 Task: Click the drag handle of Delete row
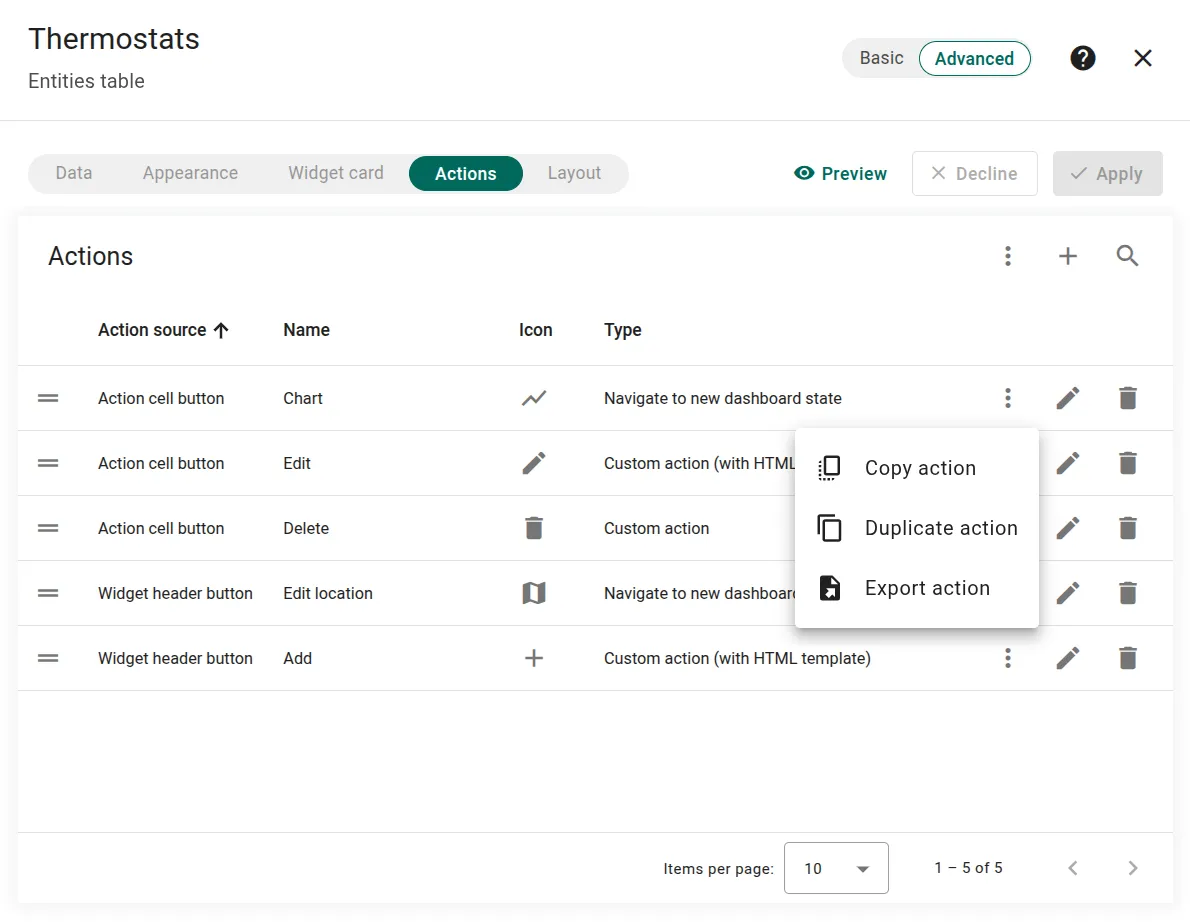pyautogui.click(x=48, y=528)
